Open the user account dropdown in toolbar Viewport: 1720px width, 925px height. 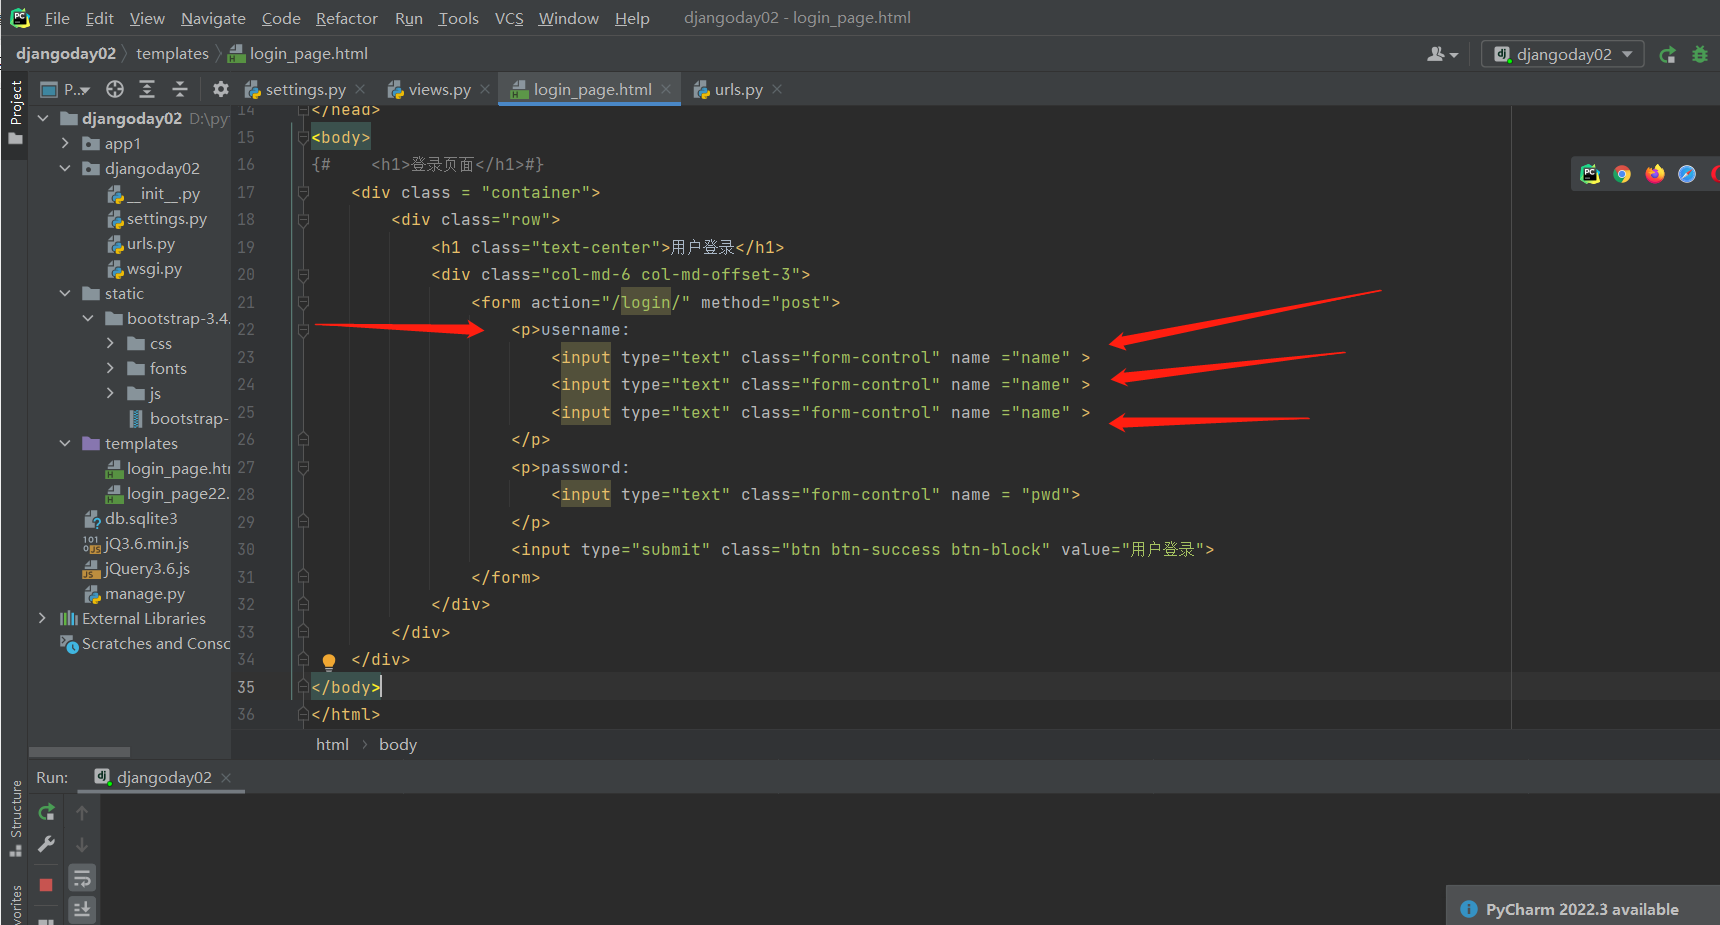click(1442, 54)
